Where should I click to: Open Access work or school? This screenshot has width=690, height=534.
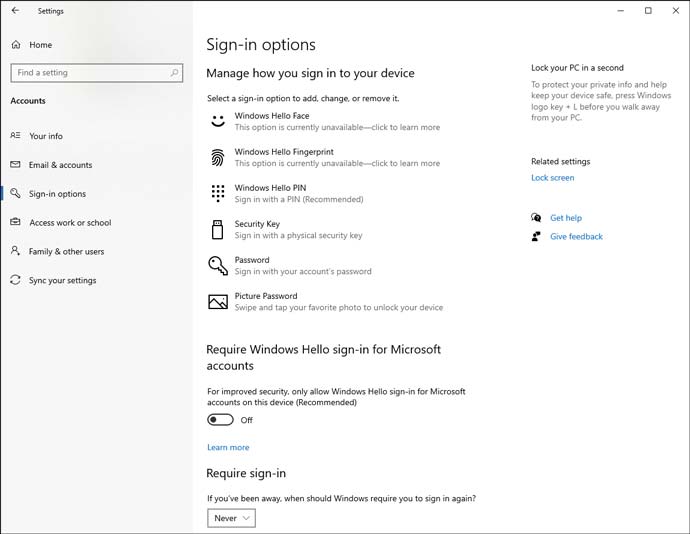click(x=70, y=223)
